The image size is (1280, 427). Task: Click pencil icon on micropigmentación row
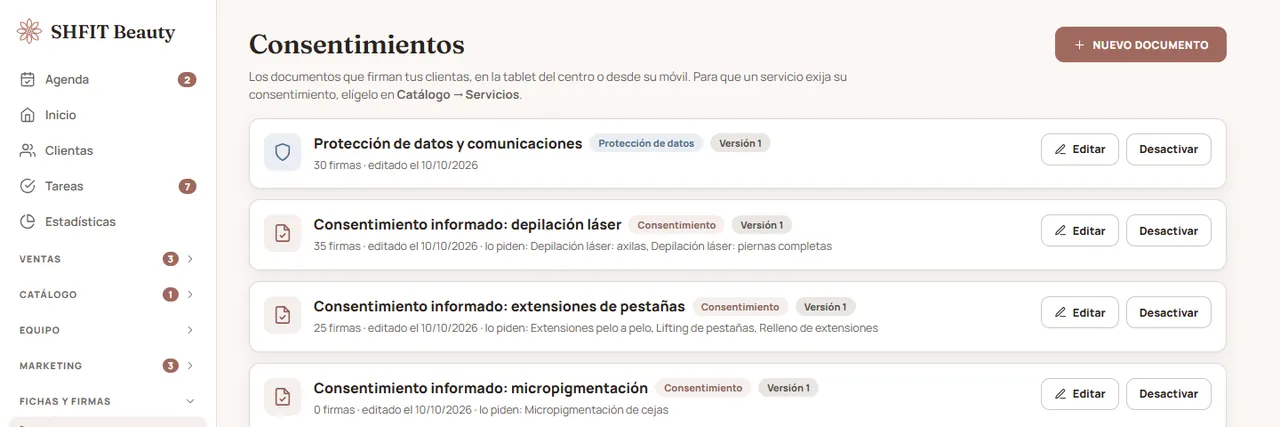(1061, 394)
